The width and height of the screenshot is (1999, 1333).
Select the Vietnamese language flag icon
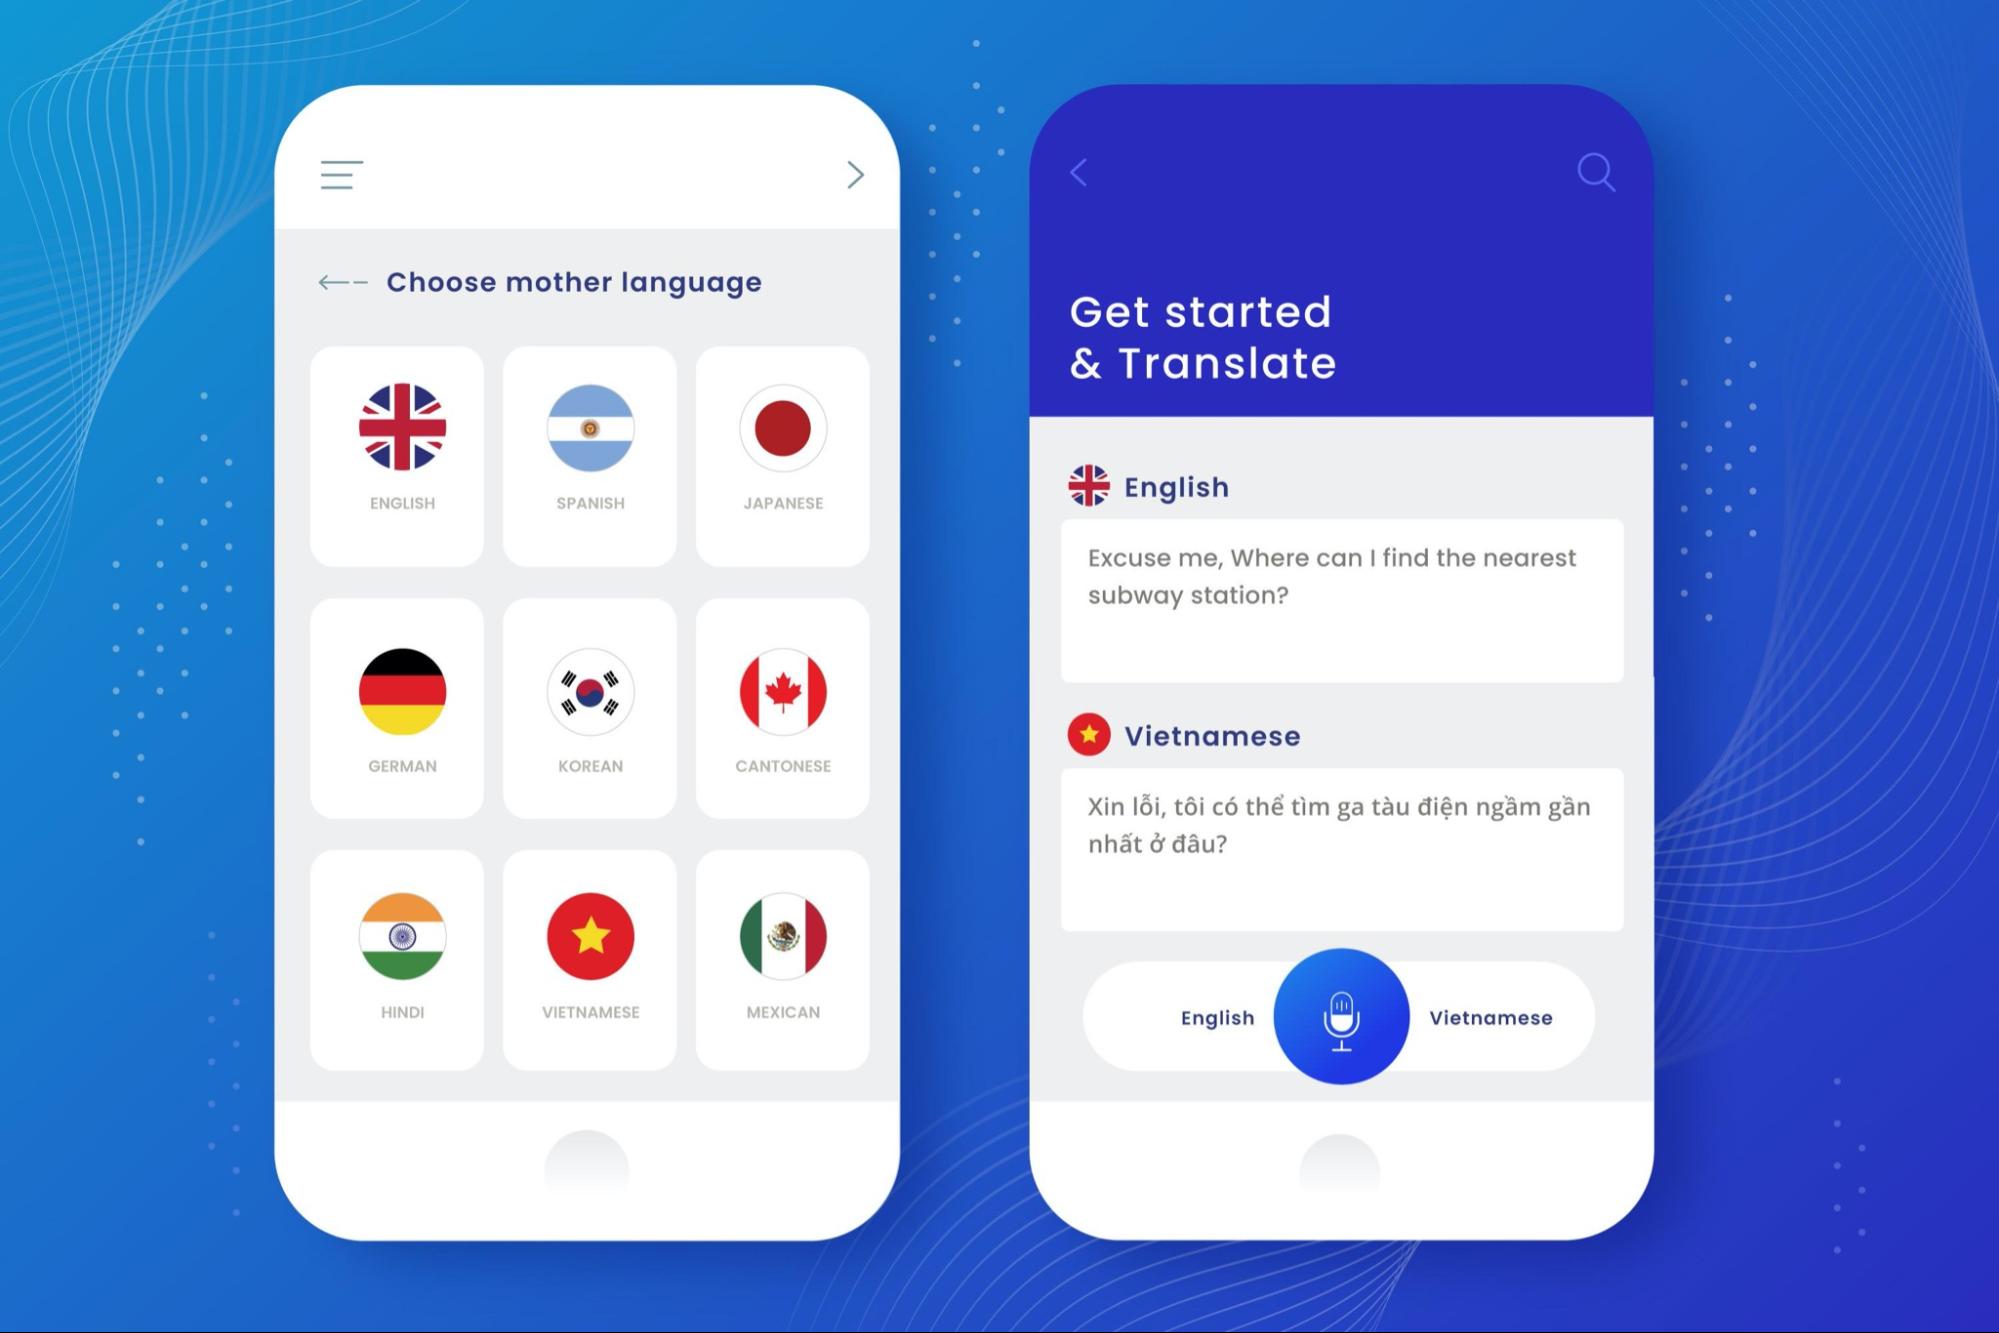click(x=589, y=936)
